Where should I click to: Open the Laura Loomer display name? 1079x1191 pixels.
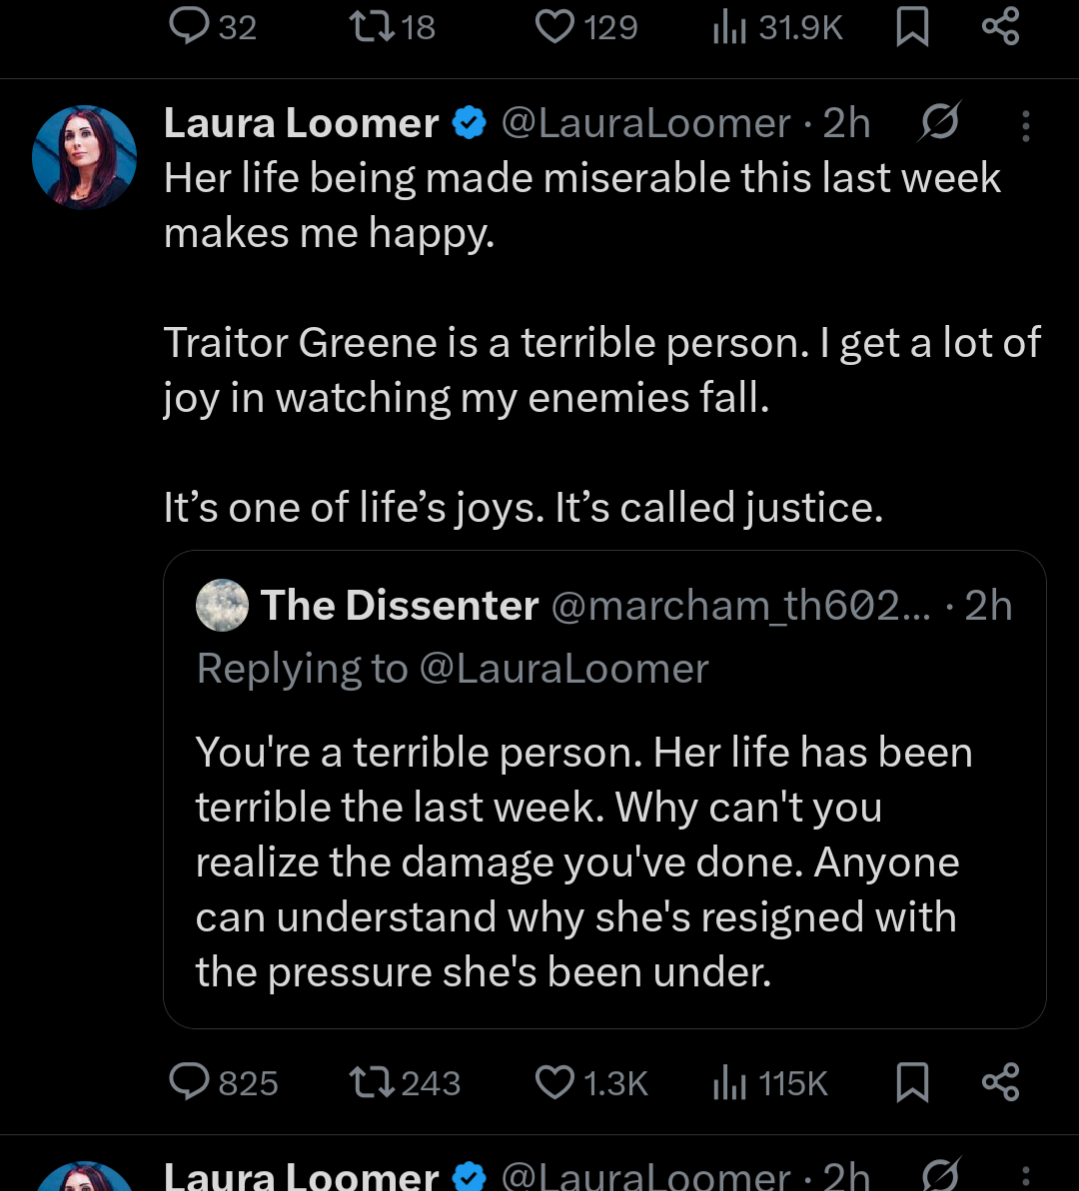301,123
